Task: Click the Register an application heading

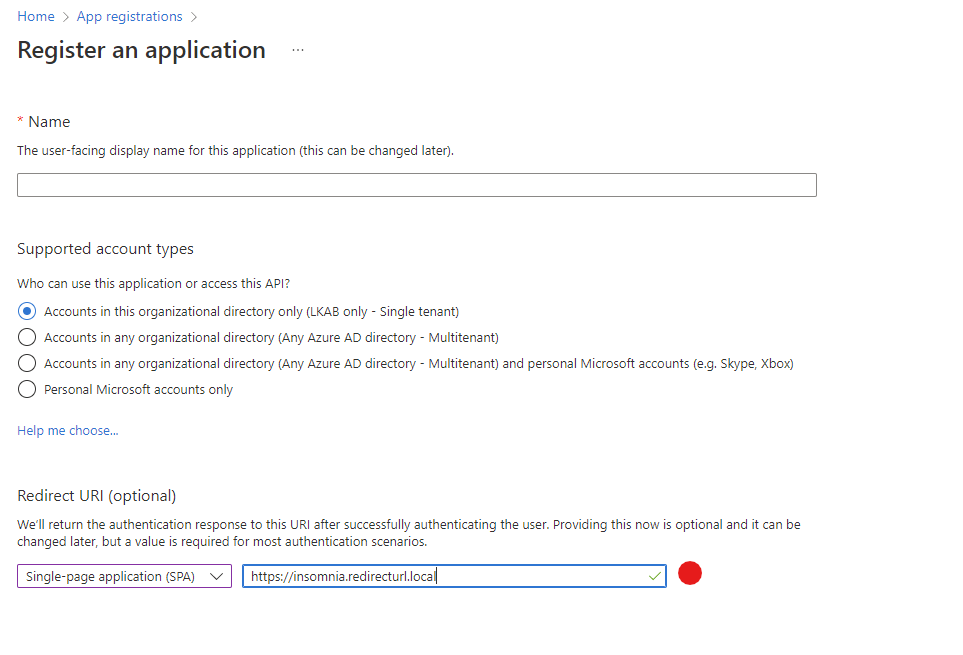Action: (x=140, y=49)
